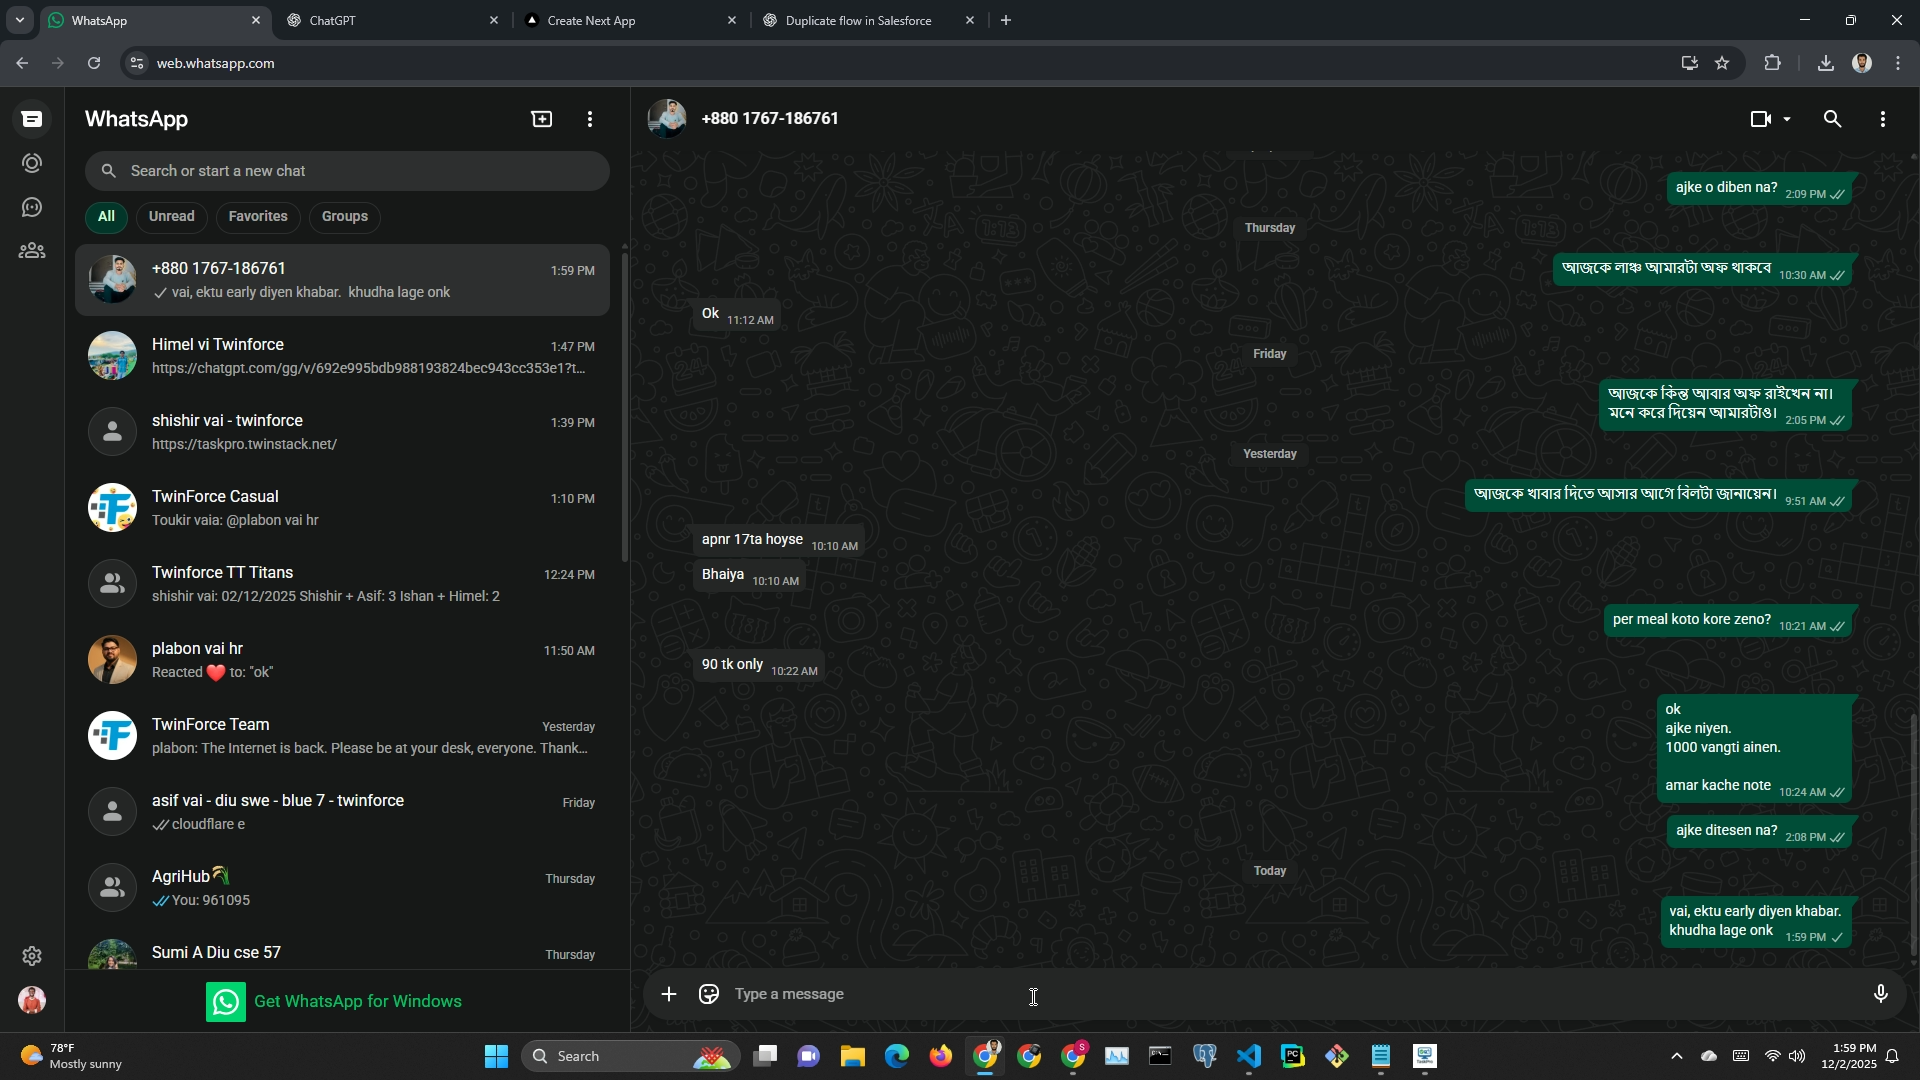The height and width of the screenshot is (1080, 1920).
Task: Open WhatsApp settings gear icon
Action: [x=32, y=956]
